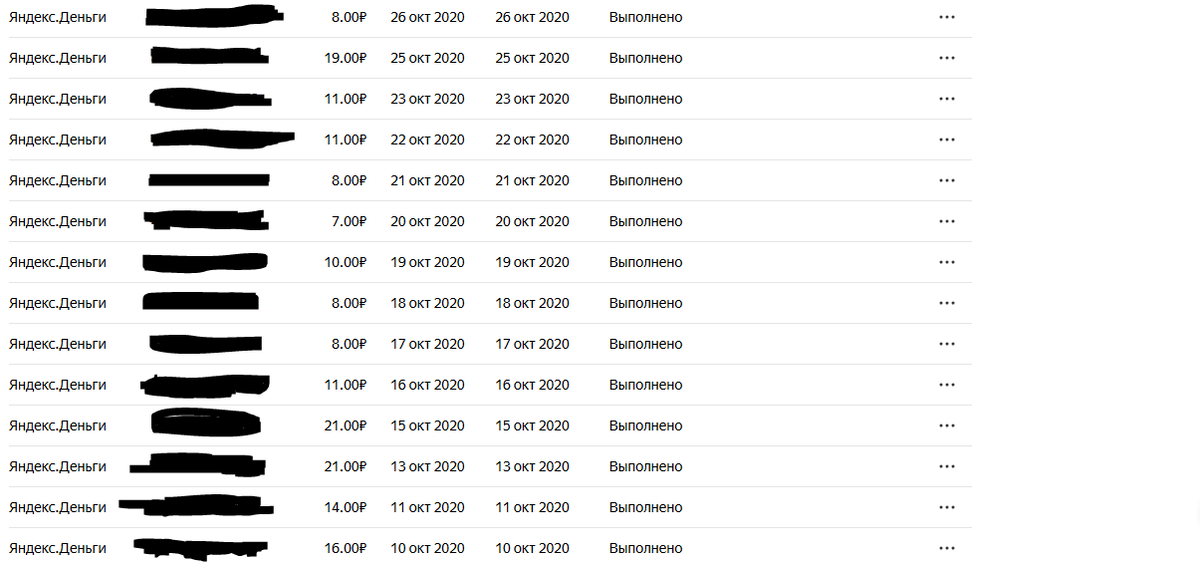Open ellipsis menu on 20 окт 2020 row
Image resolution: width=1200 pixels, height=563 pixels.
(x=947, y=222)
